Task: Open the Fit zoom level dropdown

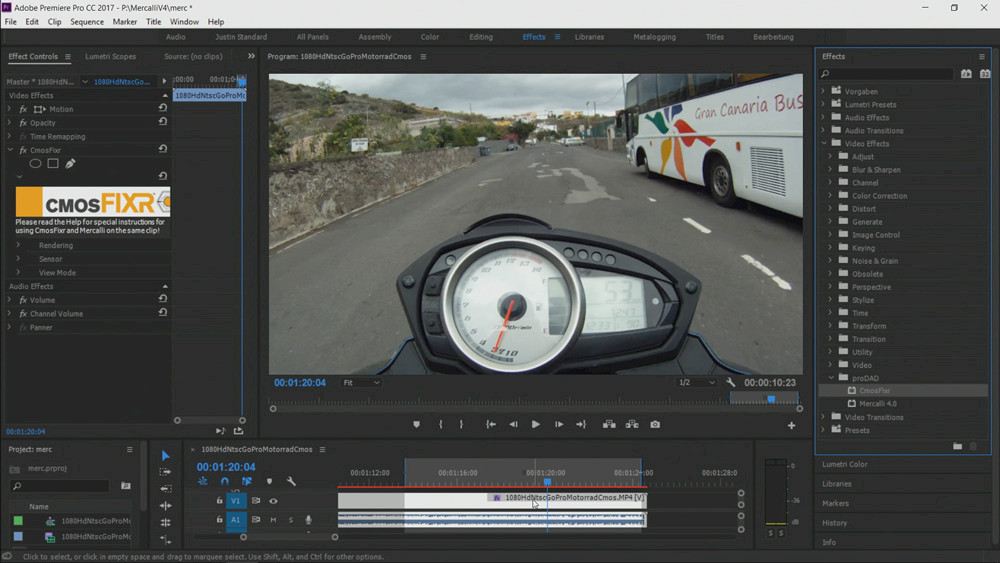Action: pyautogui.click(x=361, y=383)
